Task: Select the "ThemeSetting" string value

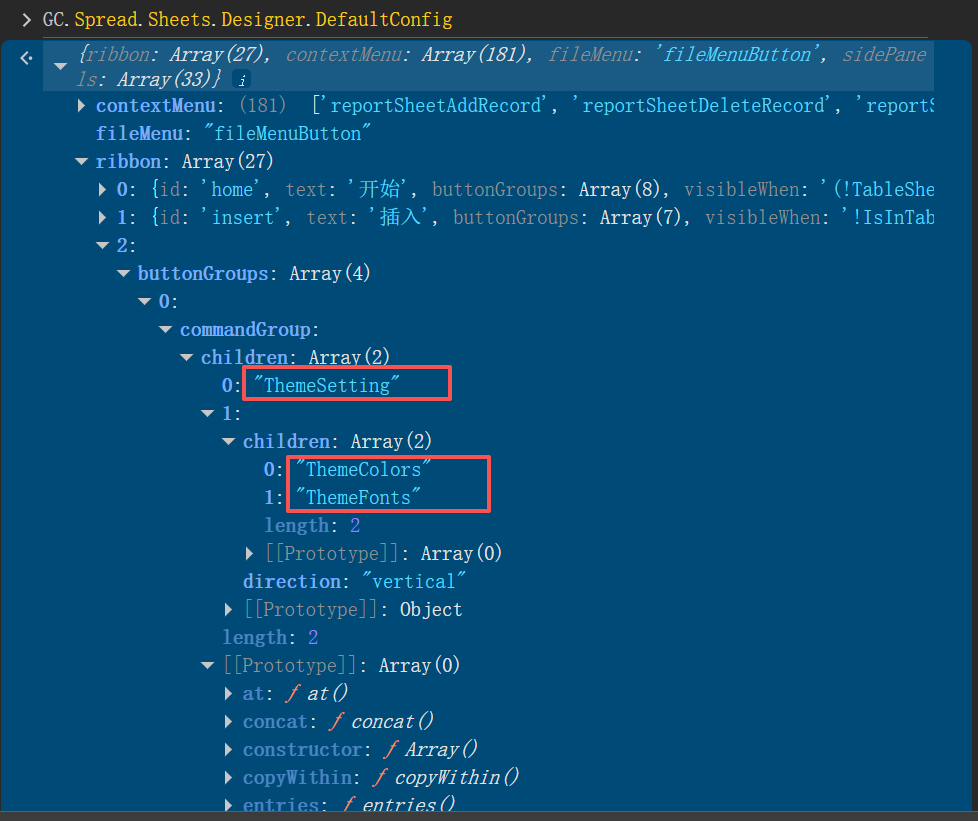Action: [x=326, y=385]
